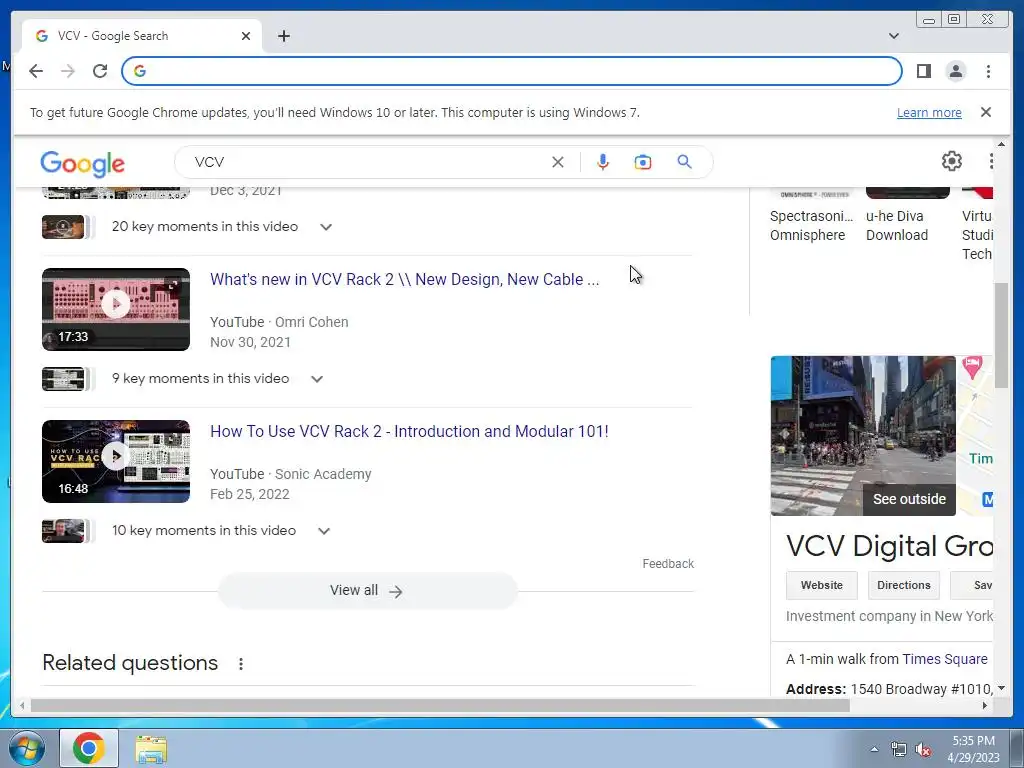Expand 9 key moments in this video
1024x768 pixels.
[317, 379]
